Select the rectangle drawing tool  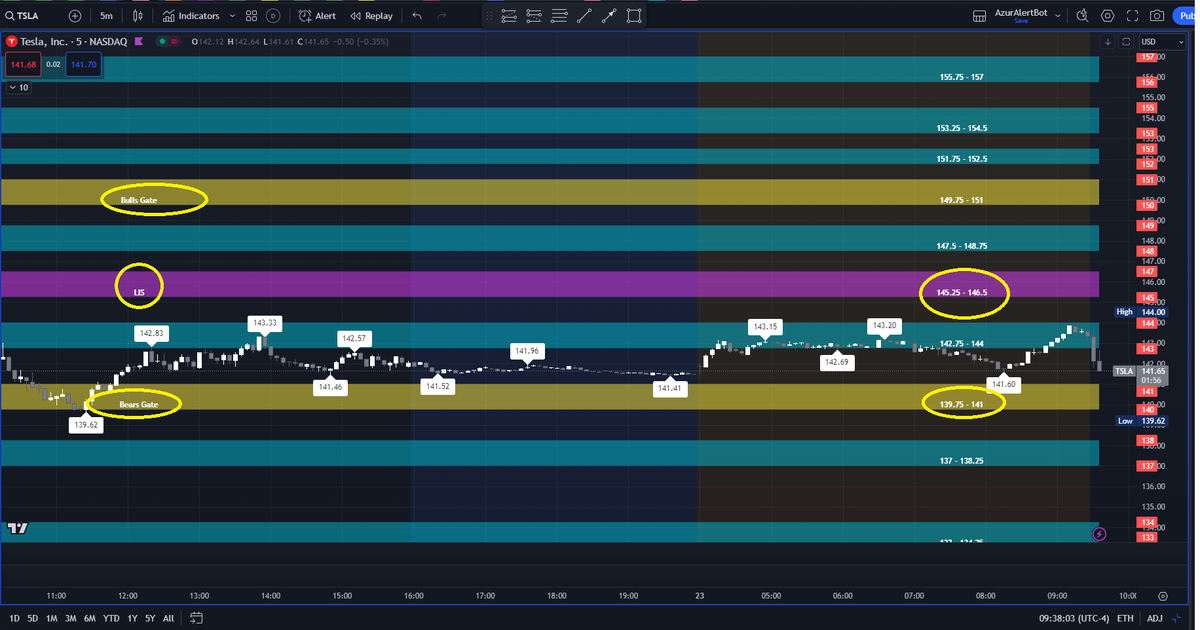coord(634,16)
